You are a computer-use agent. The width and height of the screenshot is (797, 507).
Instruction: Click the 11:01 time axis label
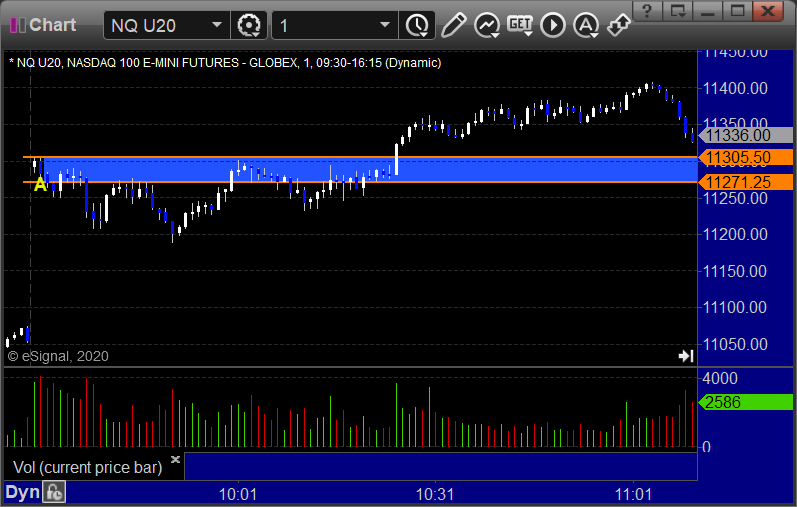coord(633,494)
